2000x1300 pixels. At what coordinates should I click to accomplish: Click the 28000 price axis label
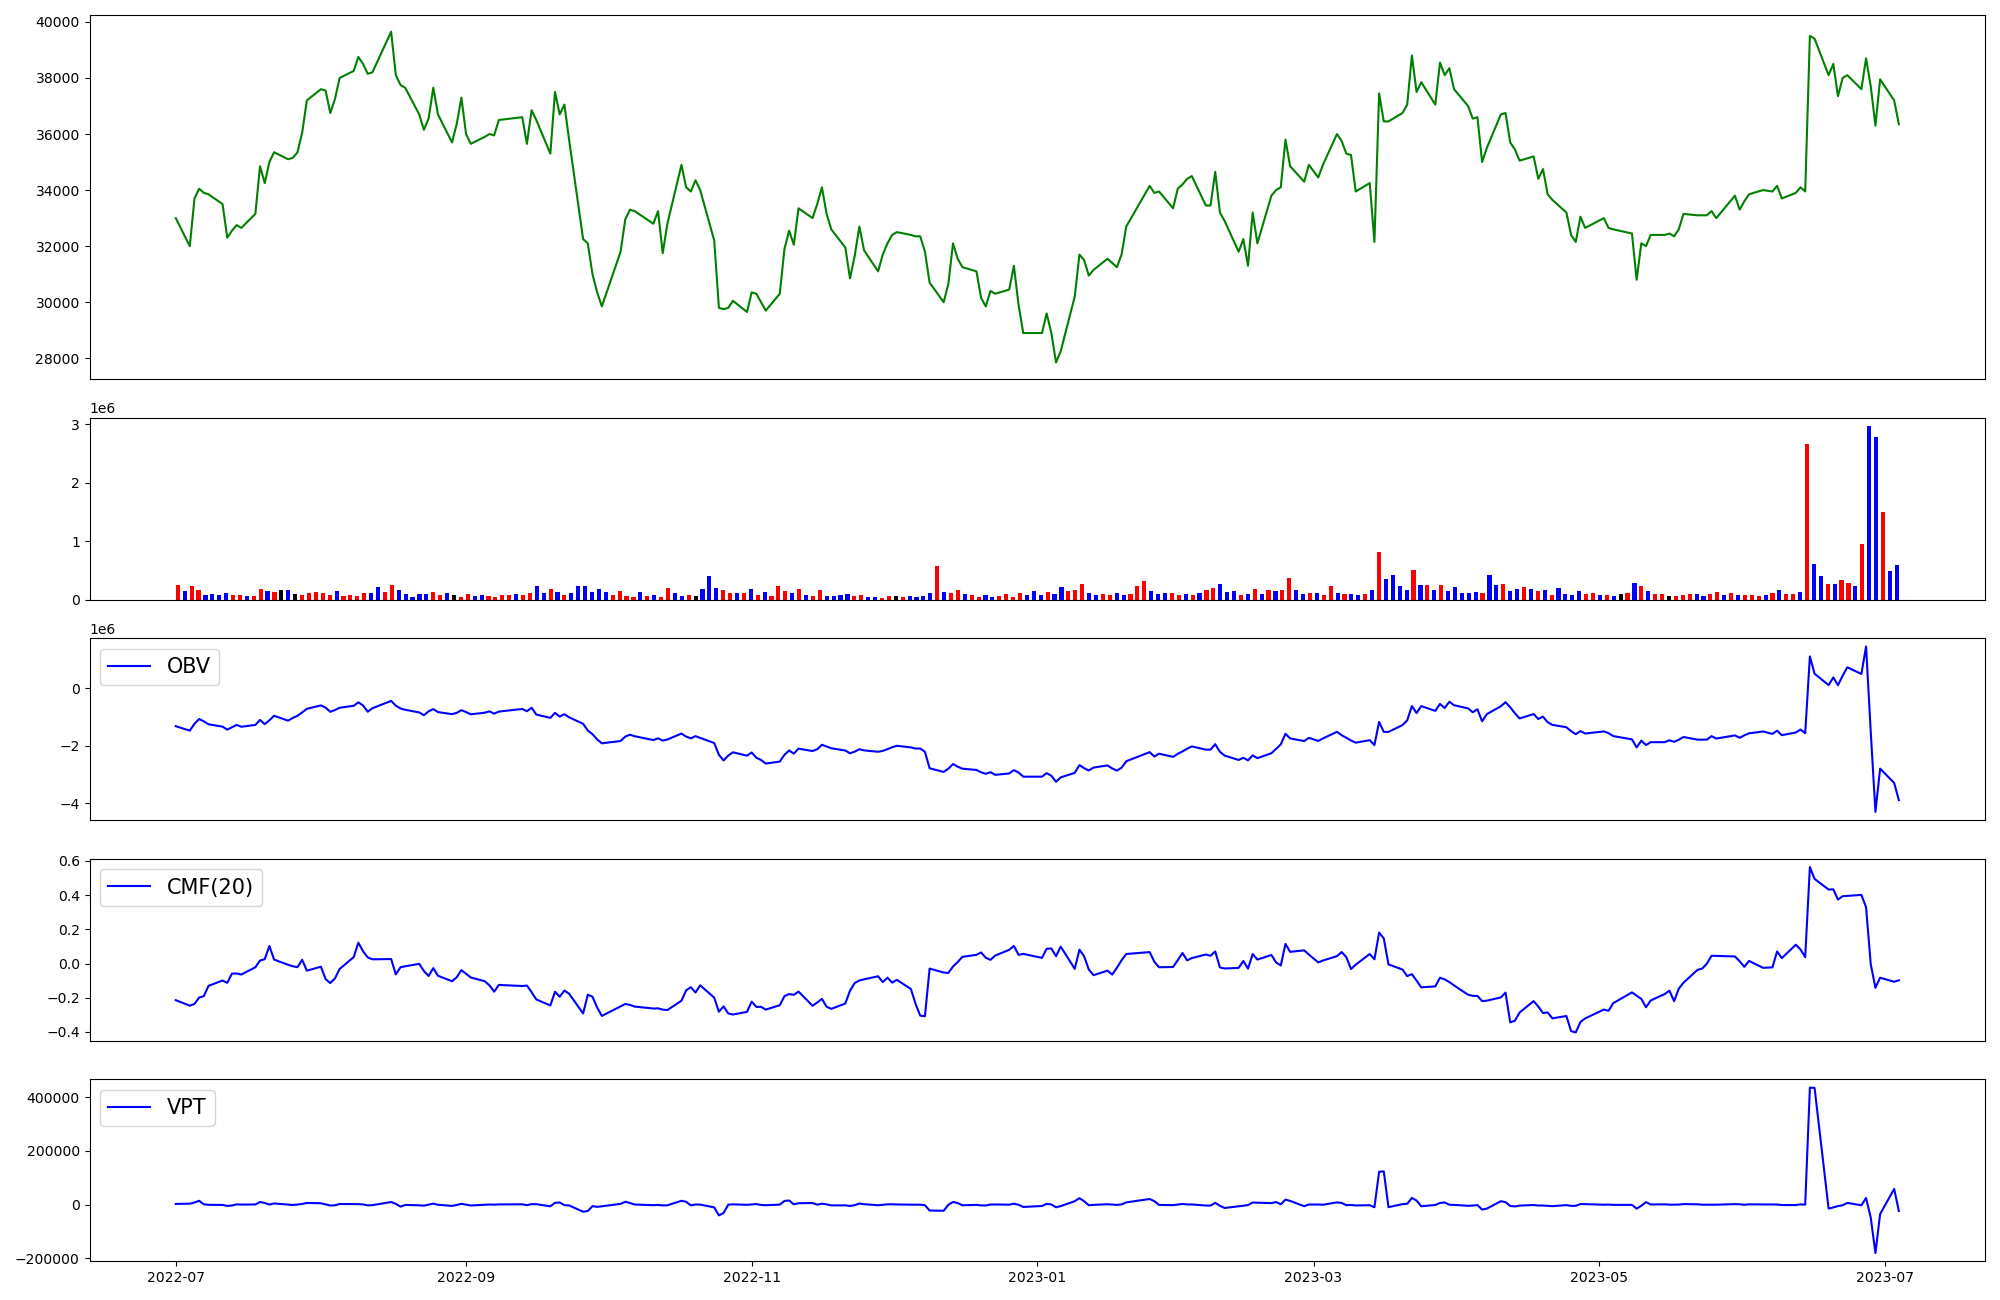click(x=56, y=359)
